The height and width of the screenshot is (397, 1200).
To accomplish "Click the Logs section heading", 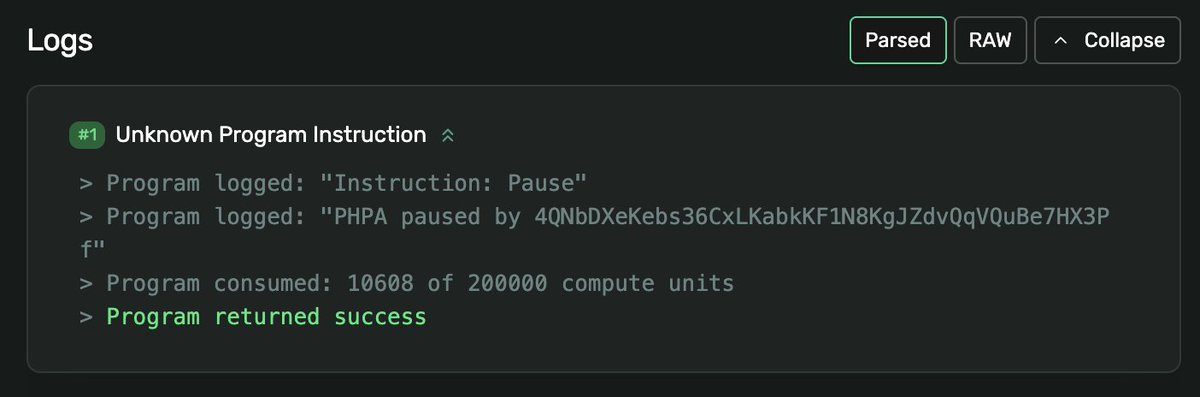I will pyautogui.click(x=60, y=41).
